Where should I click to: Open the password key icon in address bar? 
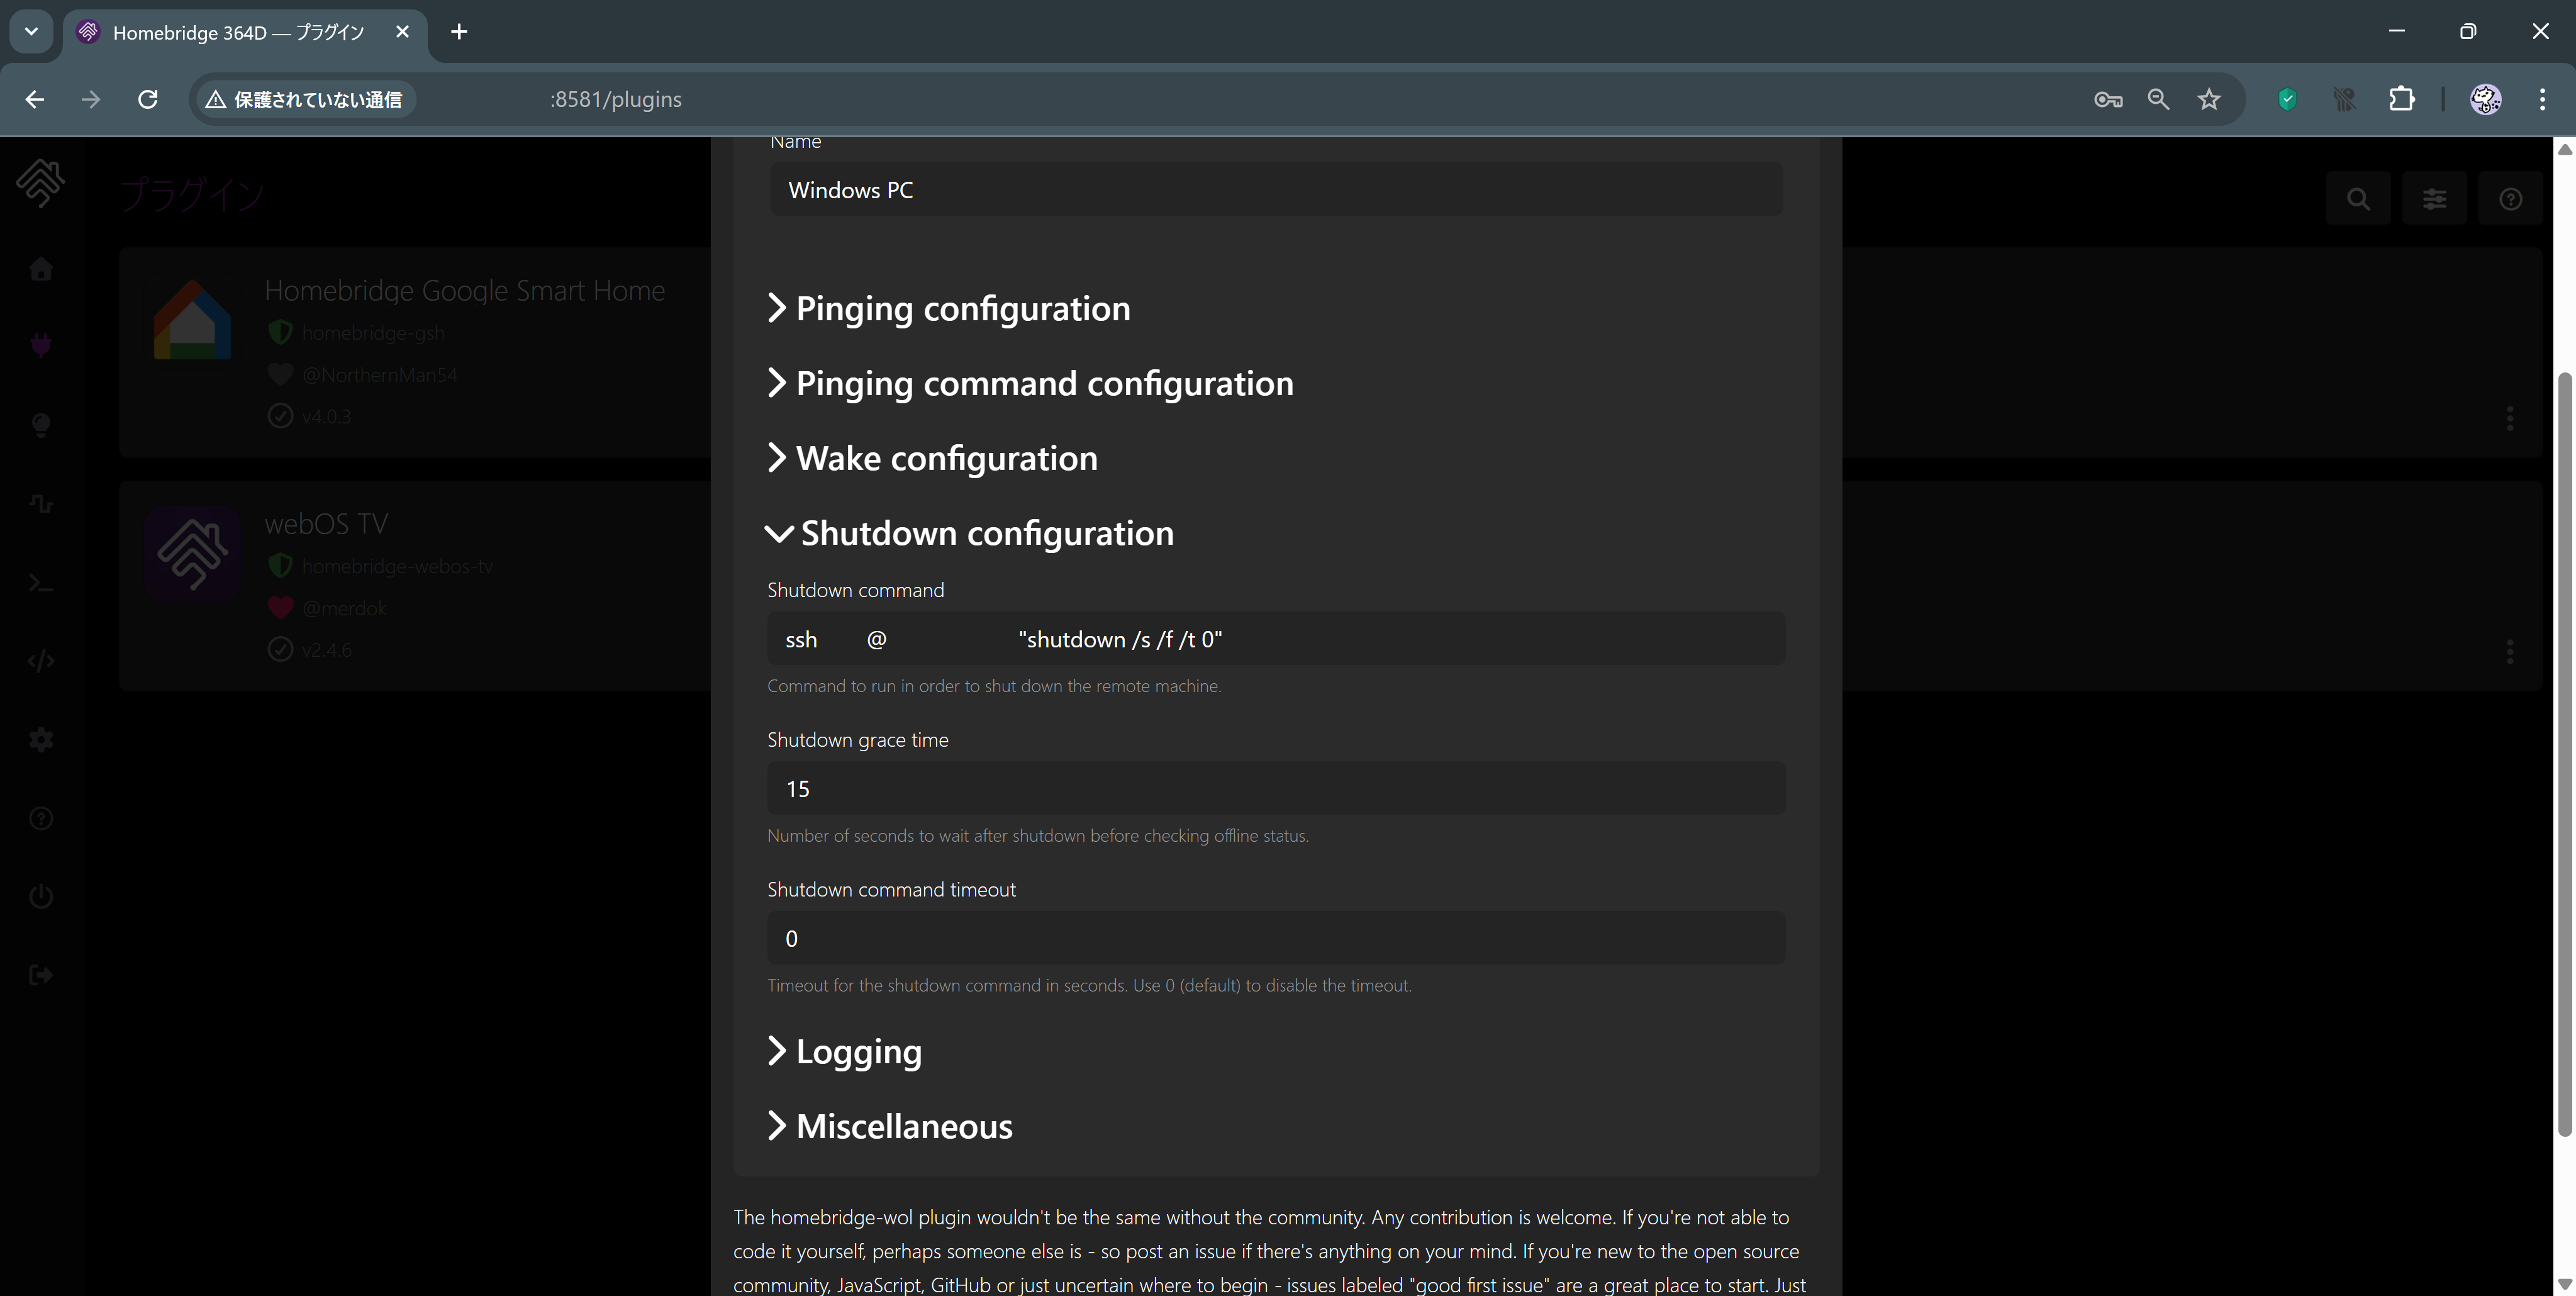2107,99
